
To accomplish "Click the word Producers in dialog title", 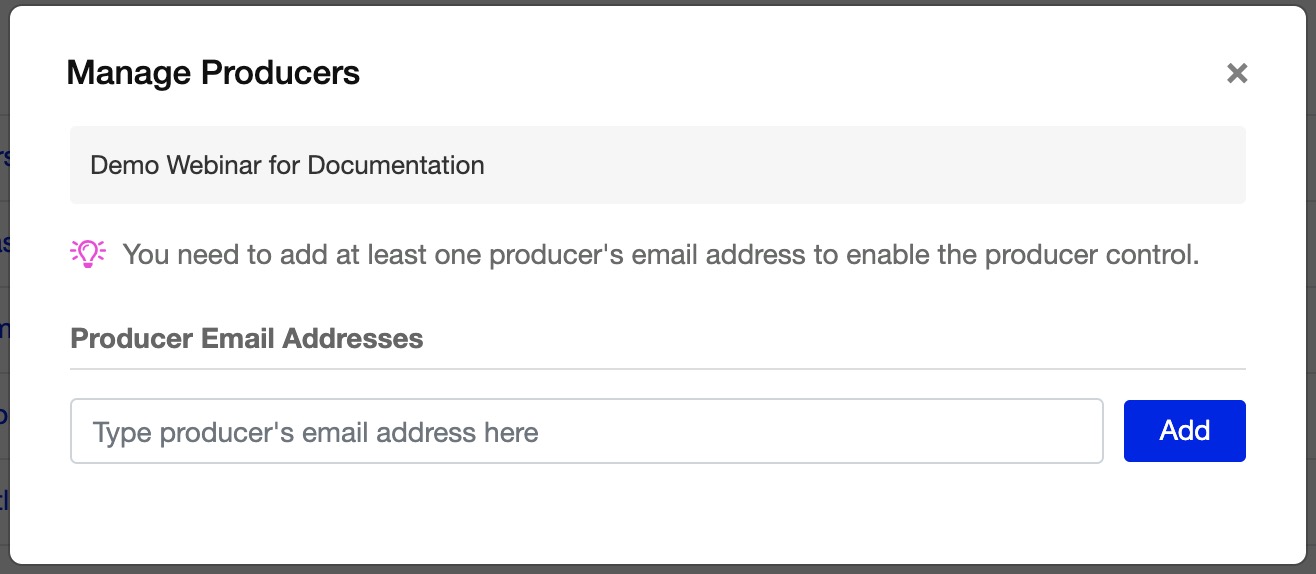I will 280,73.
